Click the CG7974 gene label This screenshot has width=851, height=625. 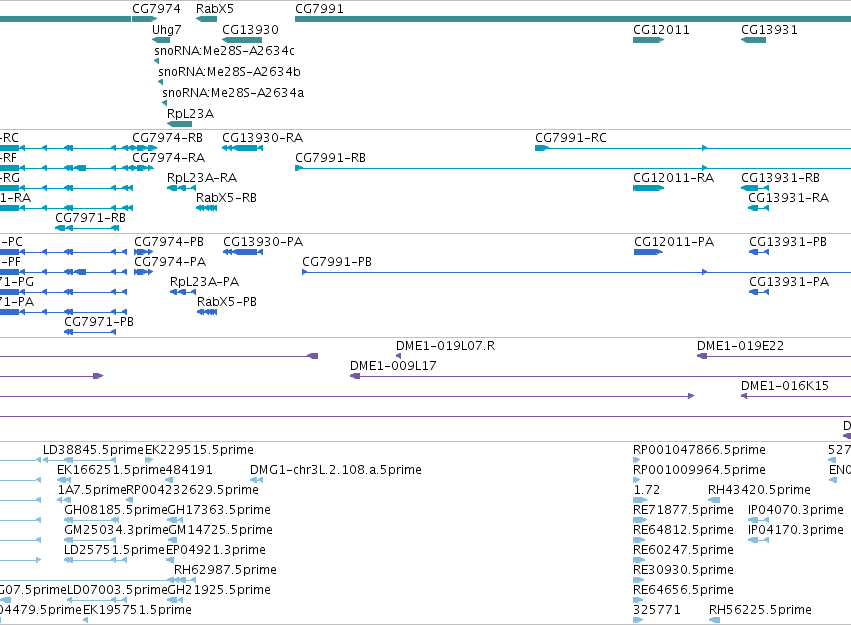pos(156,9)
